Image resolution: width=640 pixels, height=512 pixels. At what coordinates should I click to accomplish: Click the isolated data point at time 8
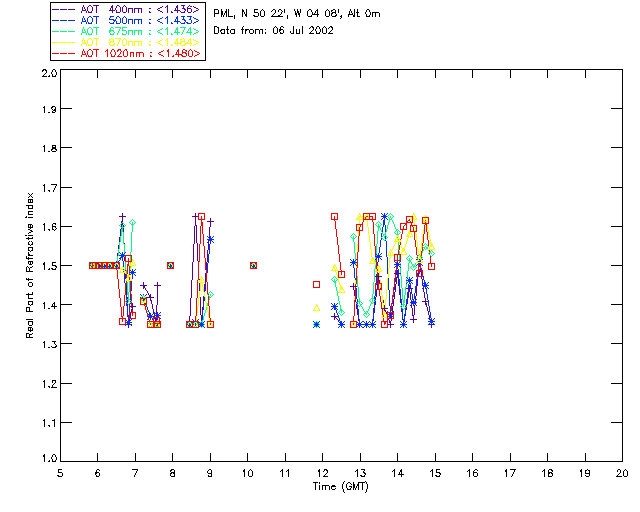point(171,265)
